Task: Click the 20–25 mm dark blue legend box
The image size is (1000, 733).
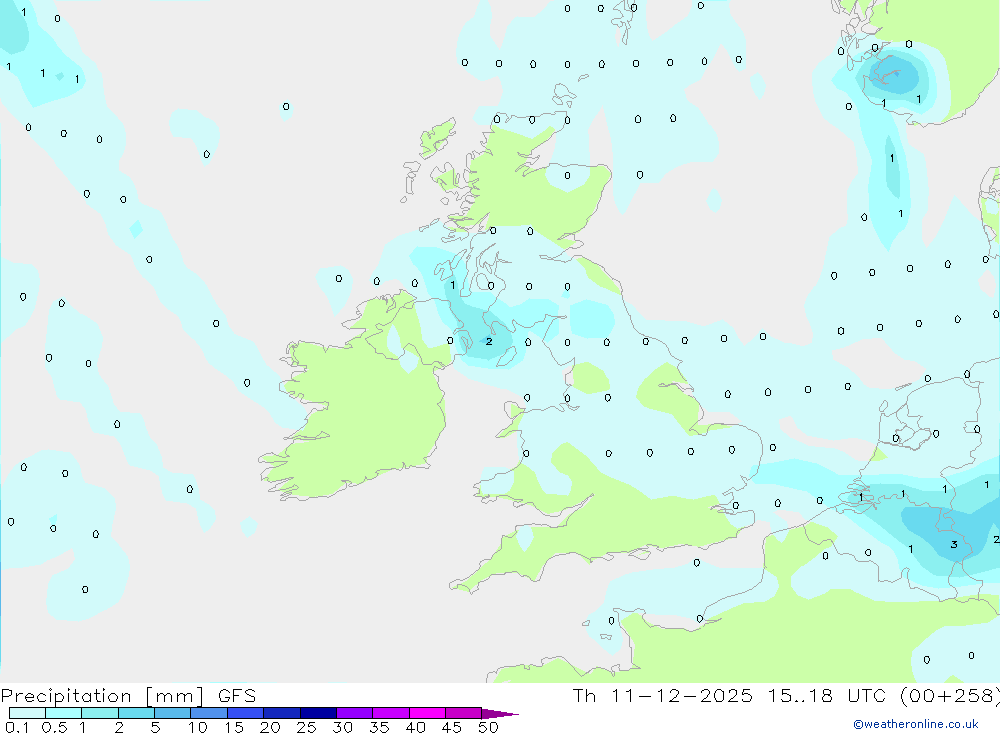Action: 281,713
